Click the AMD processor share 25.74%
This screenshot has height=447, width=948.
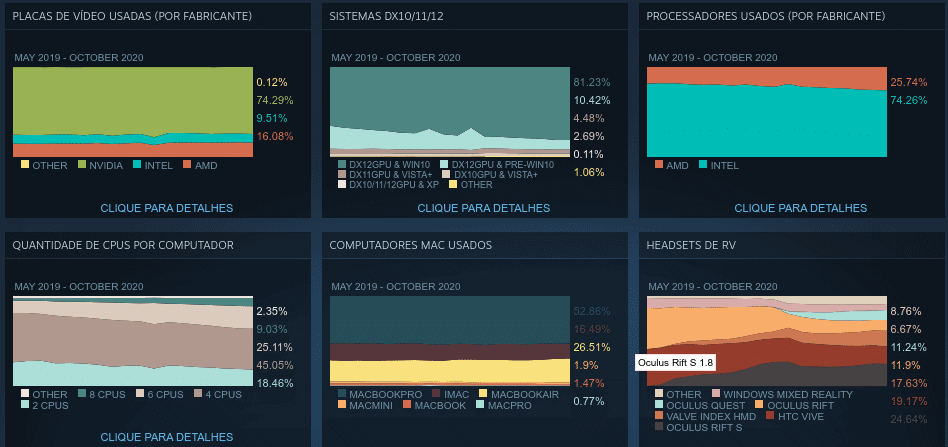click(x=909, y=82)
